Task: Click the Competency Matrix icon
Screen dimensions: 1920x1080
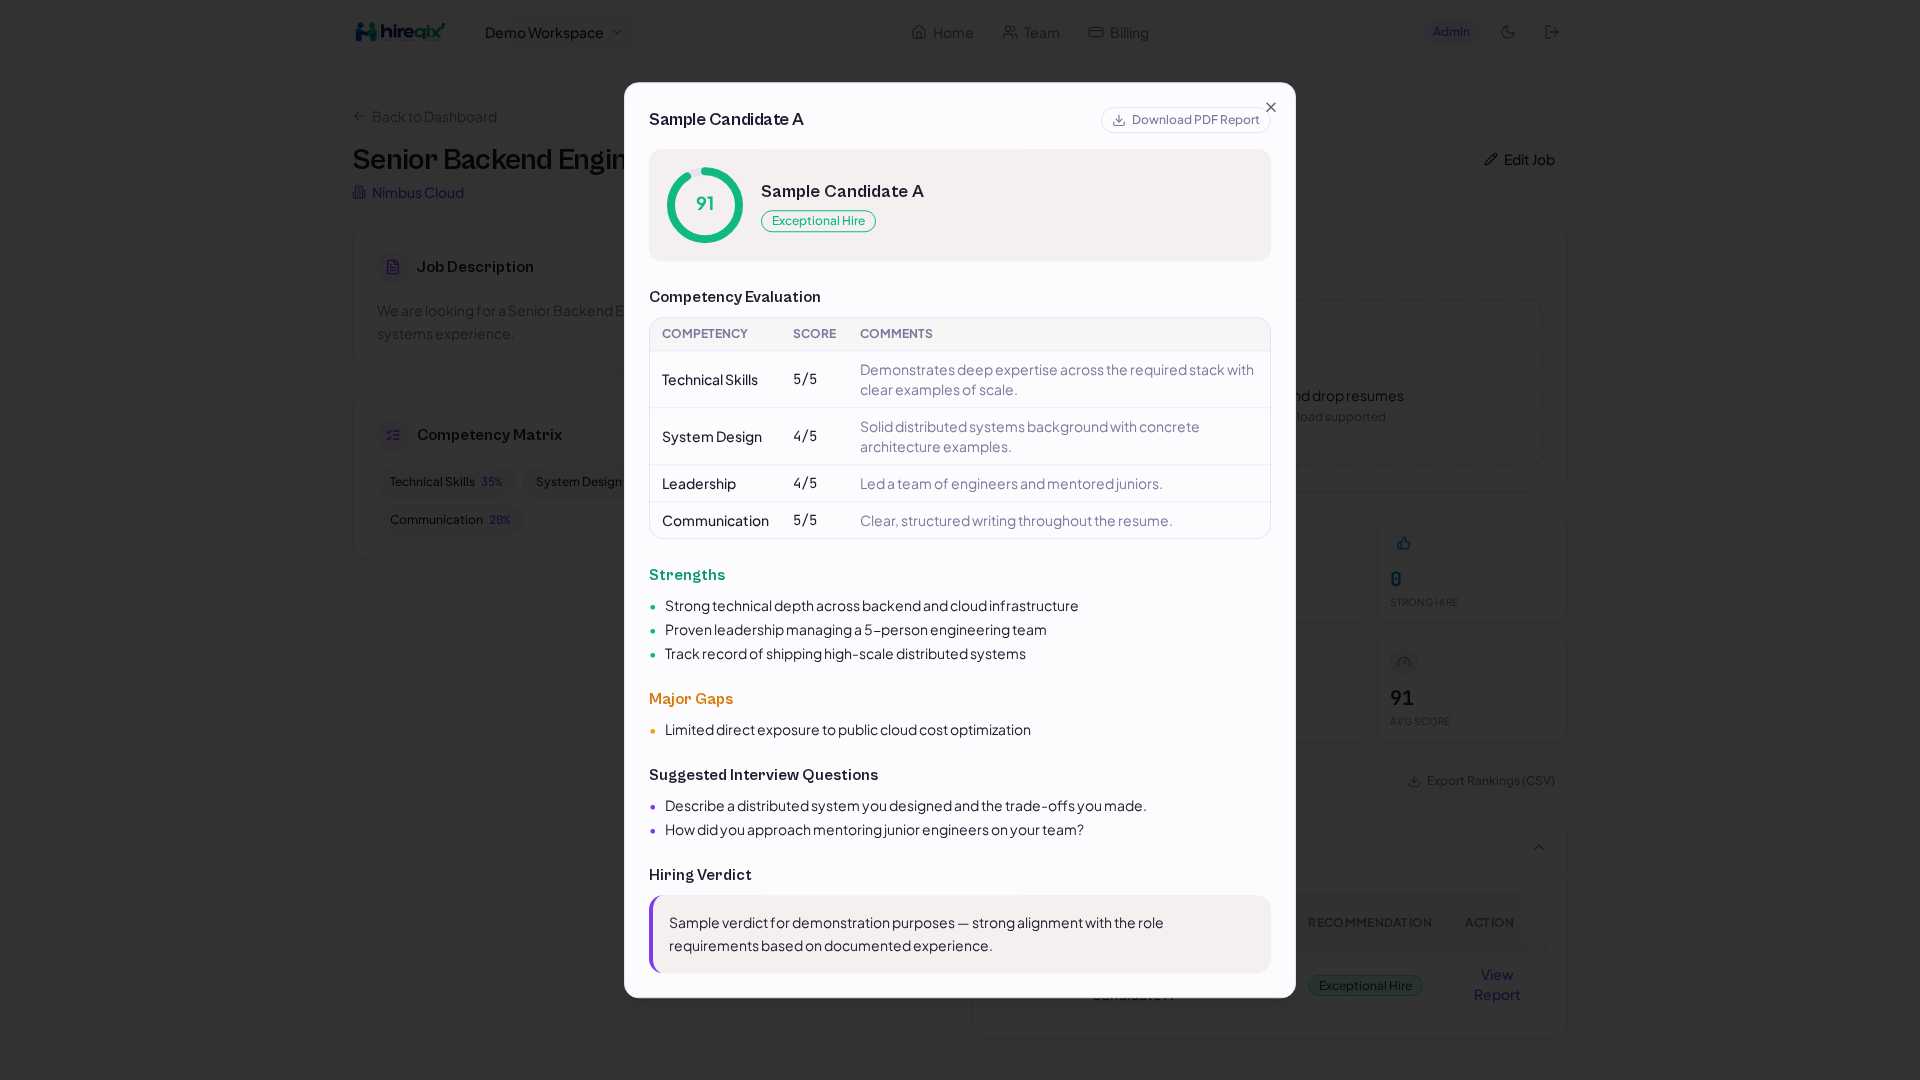Action: point(393,435)
